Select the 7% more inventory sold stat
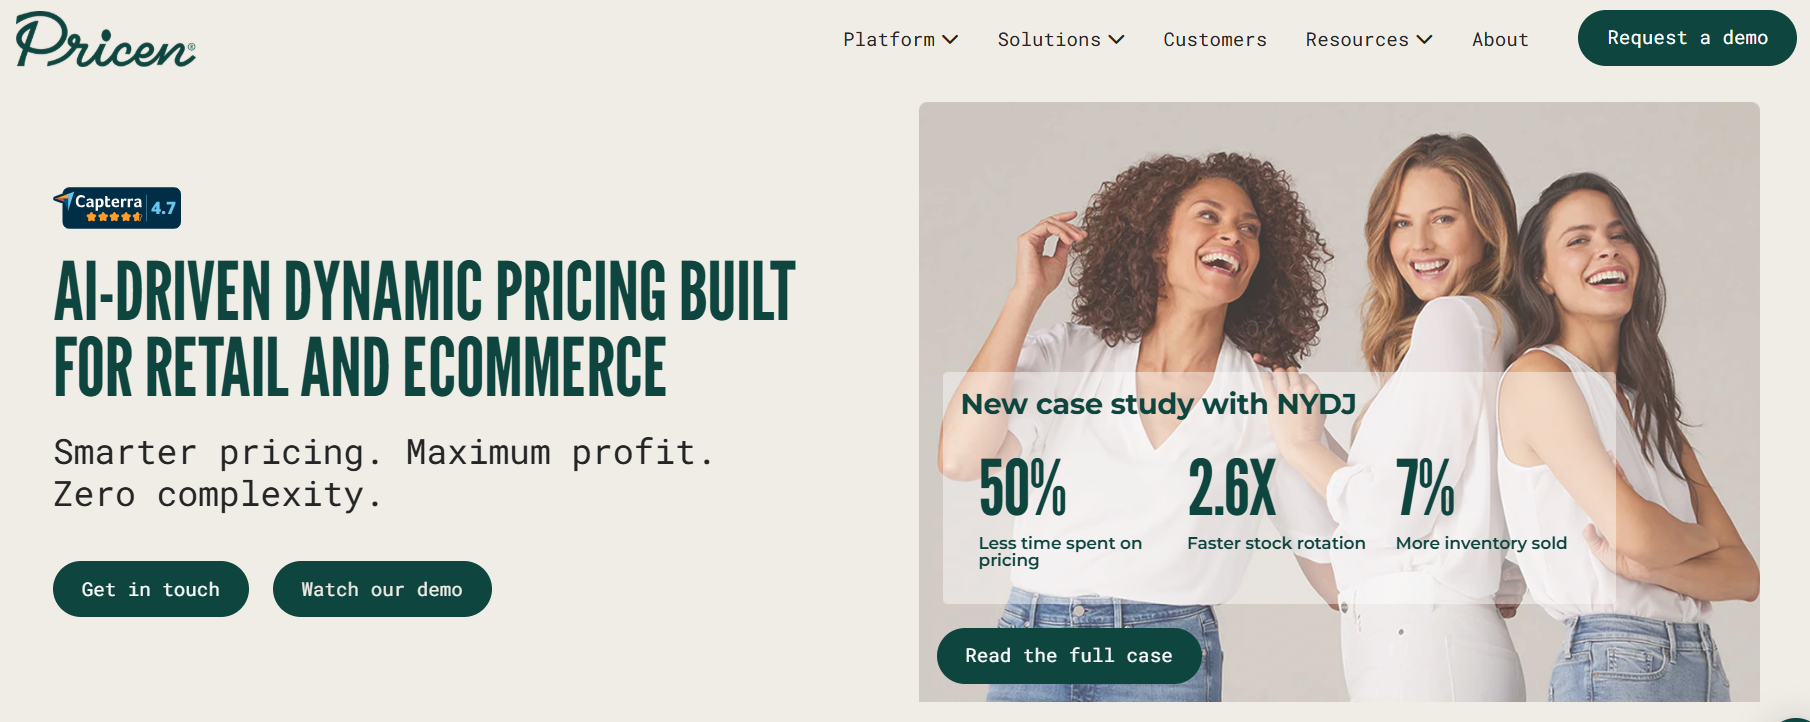 [x=1425, y=489]
